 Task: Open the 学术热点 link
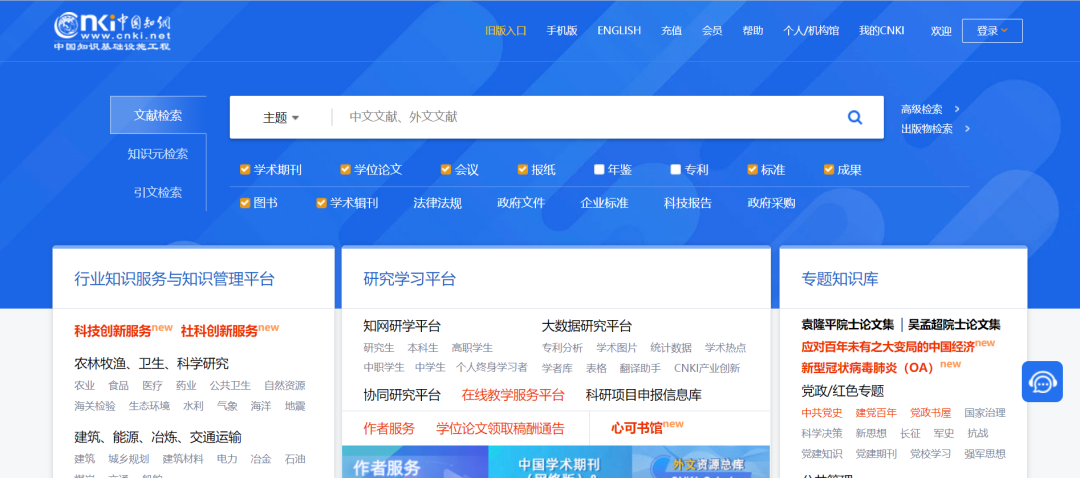tap(725, 348)
